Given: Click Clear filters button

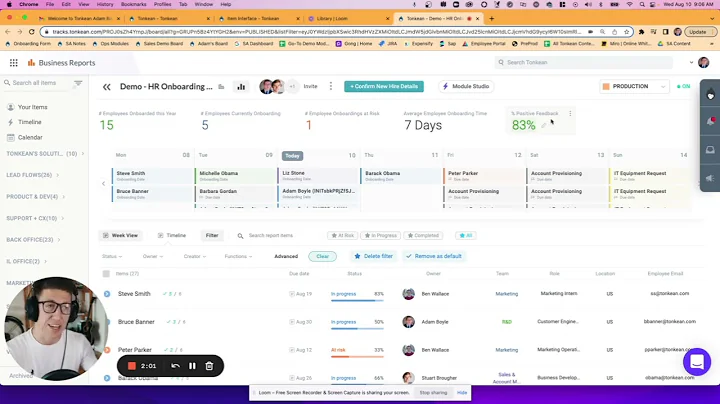Looking at the screenshot, I should (x=322, y=256).
